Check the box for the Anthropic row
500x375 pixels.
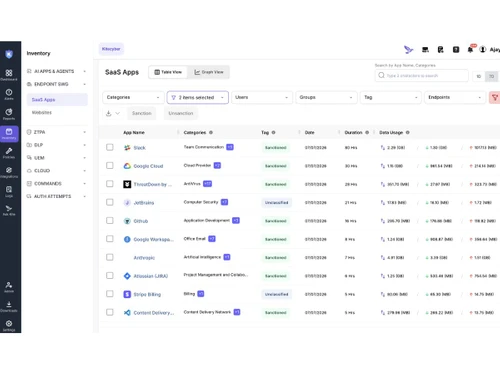pyautogui.click(x=110, y=257)
